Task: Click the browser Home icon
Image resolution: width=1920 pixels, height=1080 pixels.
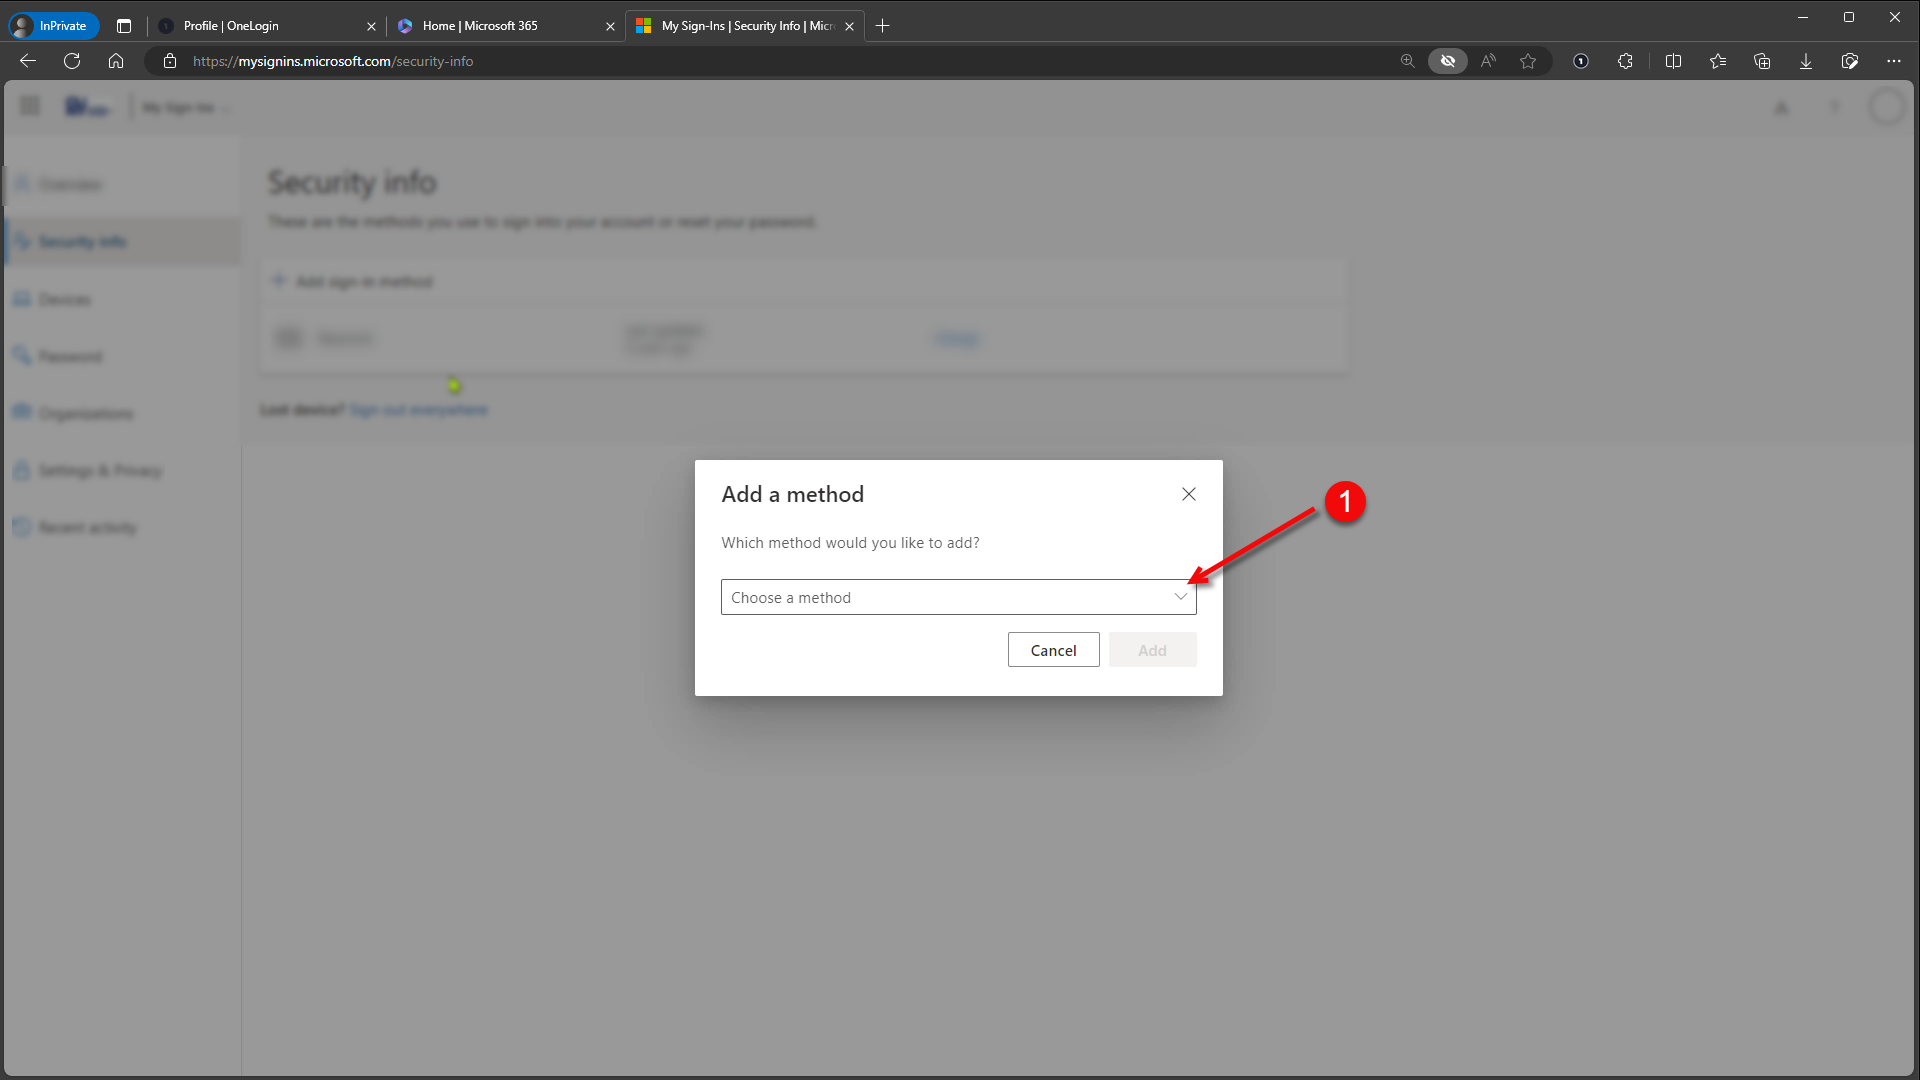Action: click(x=116, y=61)
